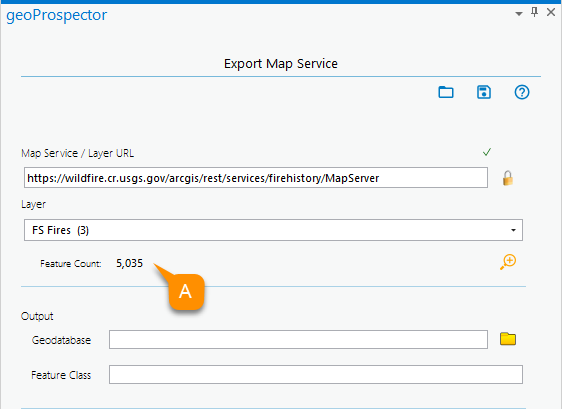Click the geoProspector pane title
The height and width of the screenshot is (409, 562).
[x=57, y=15]
